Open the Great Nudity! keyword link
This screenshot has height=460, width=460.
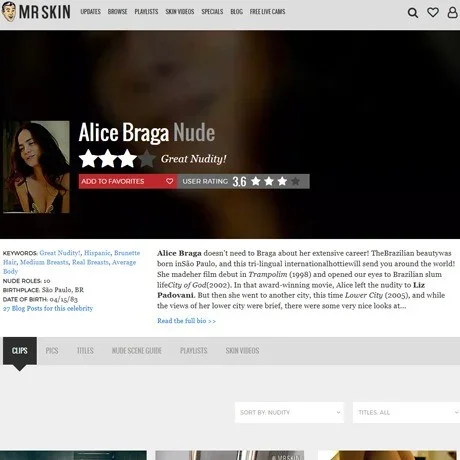pos(60,253)
